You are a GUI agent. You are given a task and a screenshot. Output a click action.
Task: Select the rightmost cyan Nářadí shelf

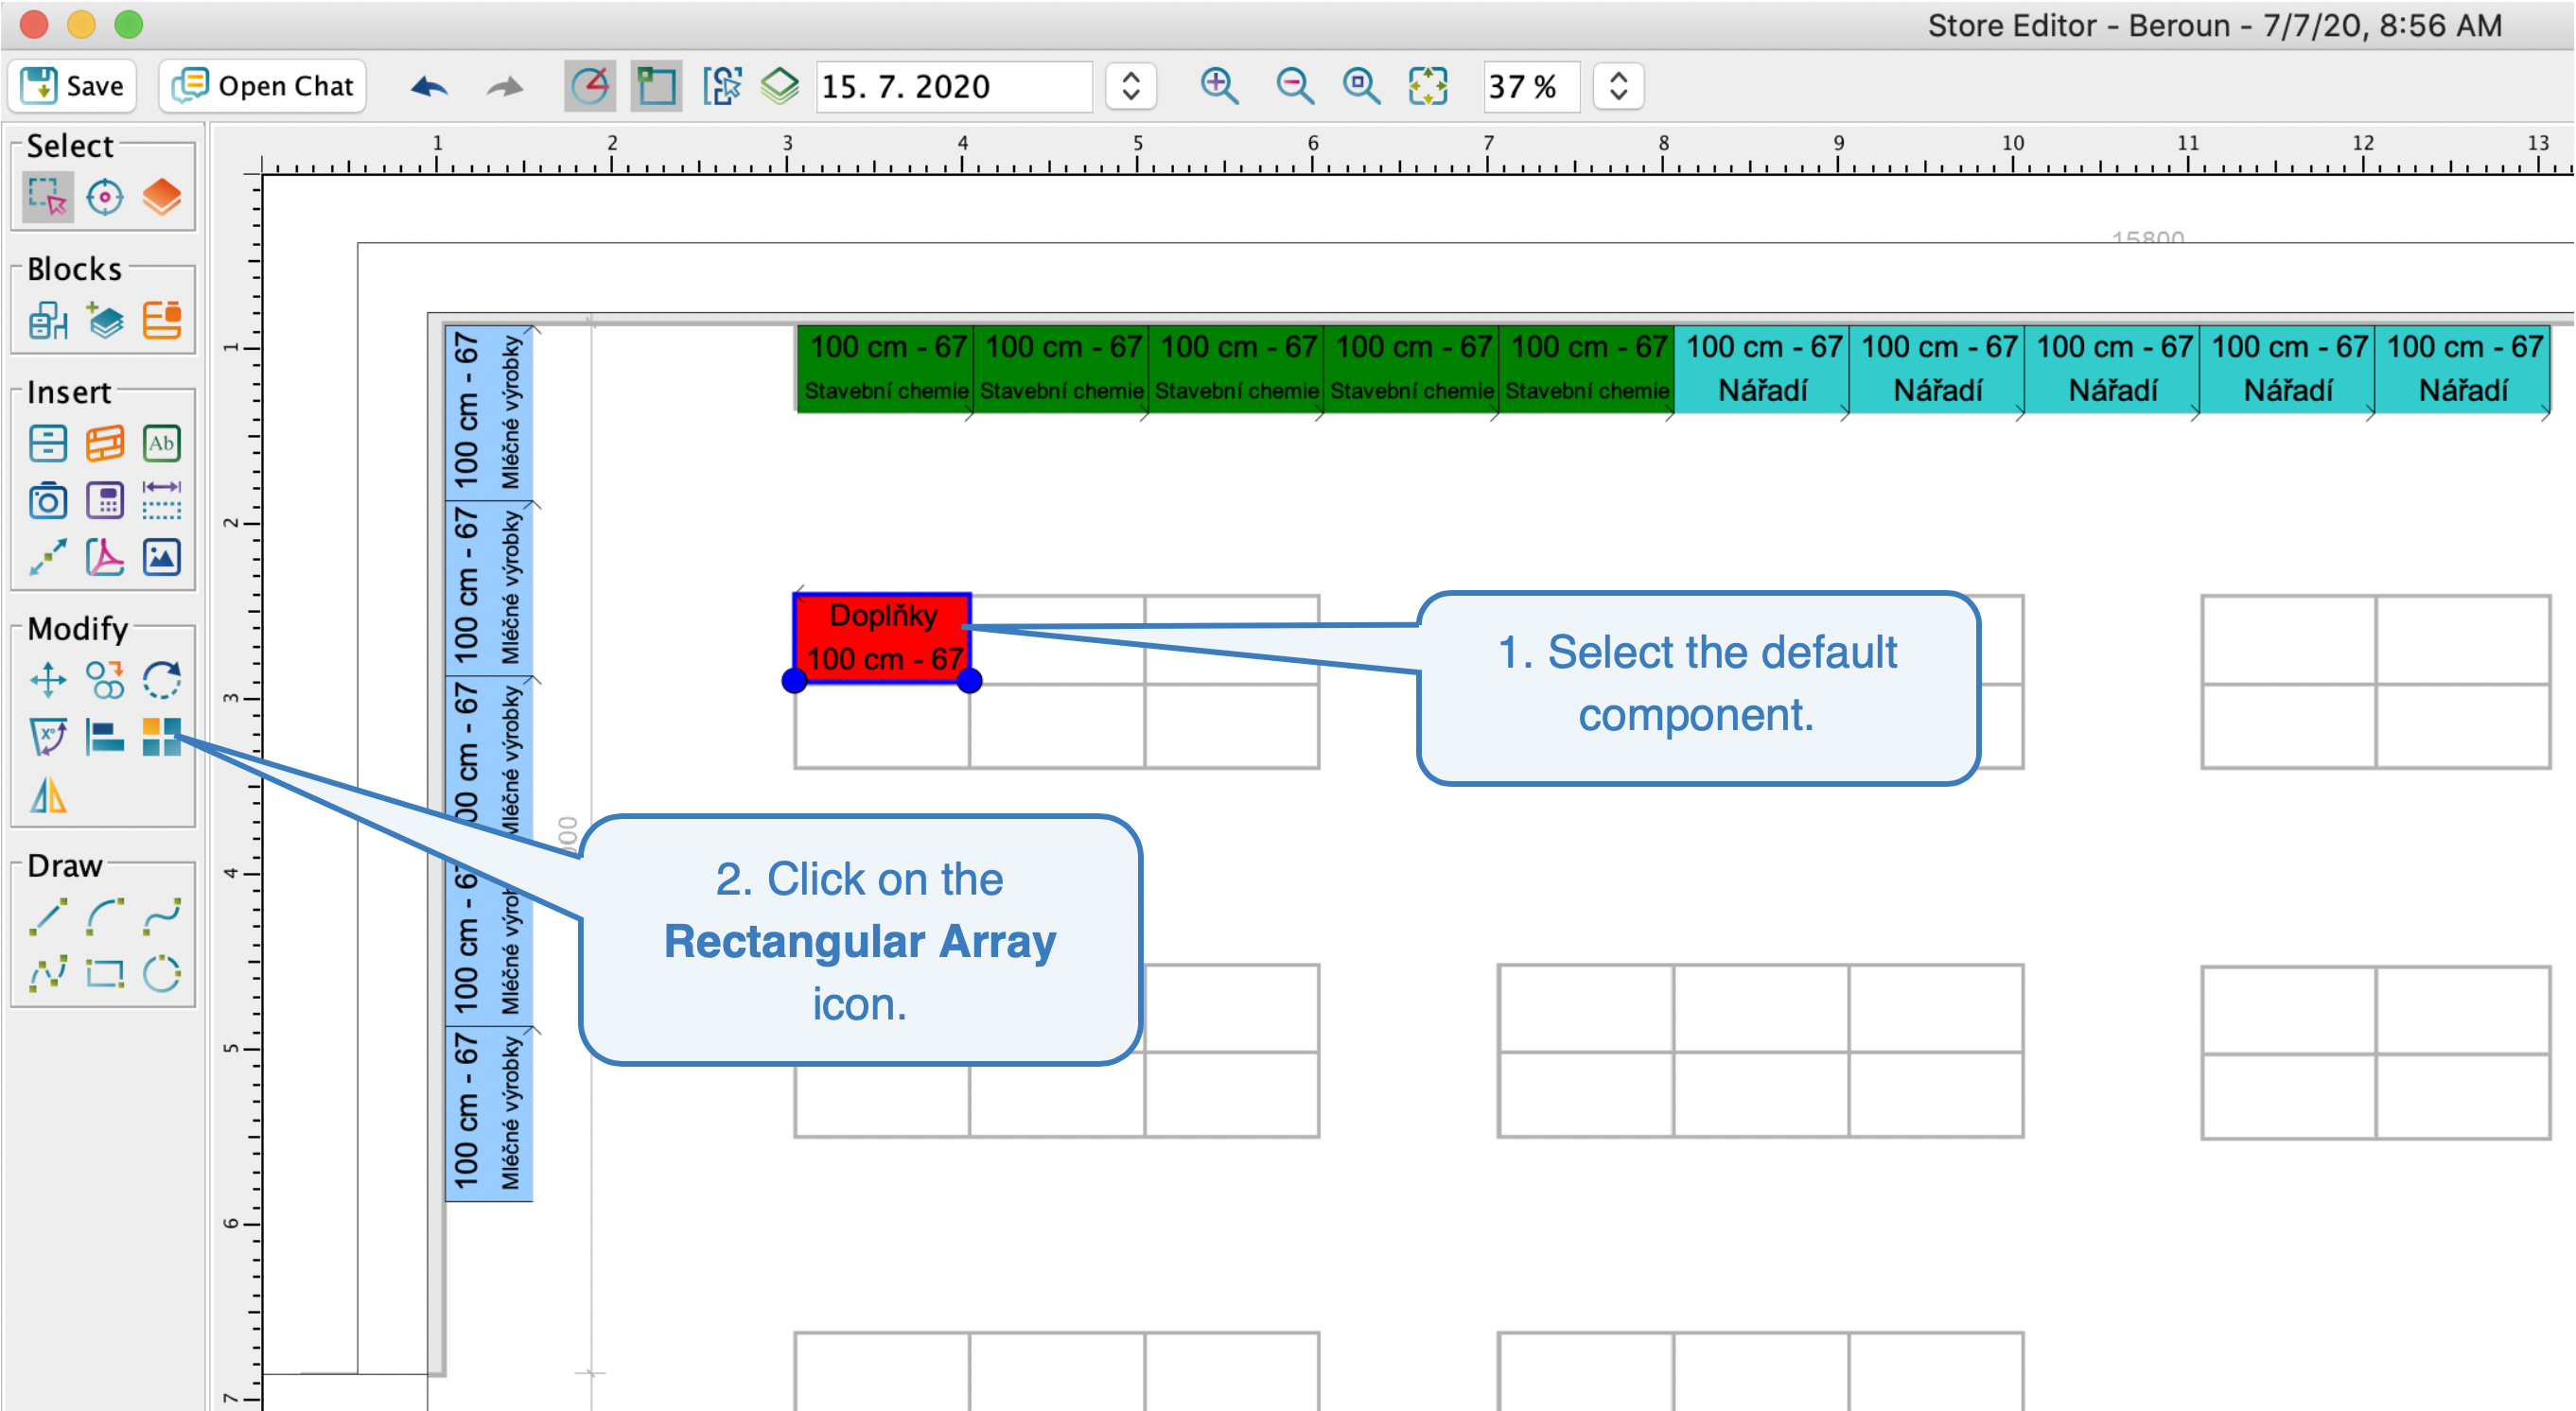click(x=2462, y=368)
